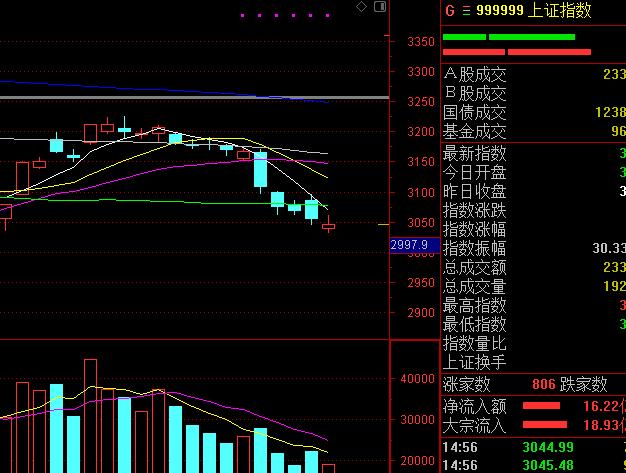This screenshot has width=626, height=473.
Task: Click the 3300 price axis label
Action: pyautogui.click(x=421, y=72)
